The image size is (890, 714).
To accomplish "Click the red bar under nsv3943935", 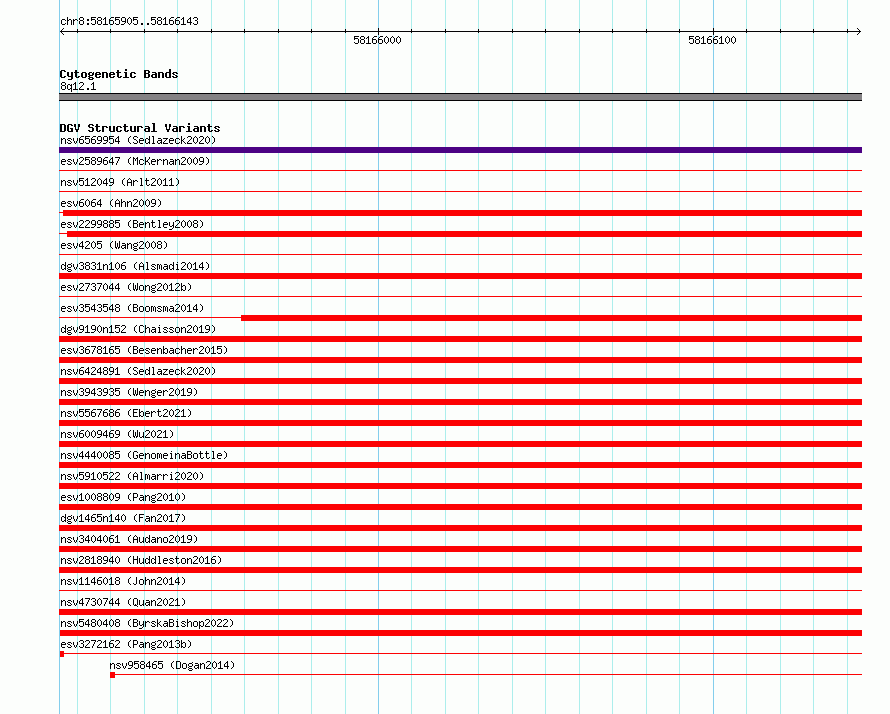I will tap(460, 402).
